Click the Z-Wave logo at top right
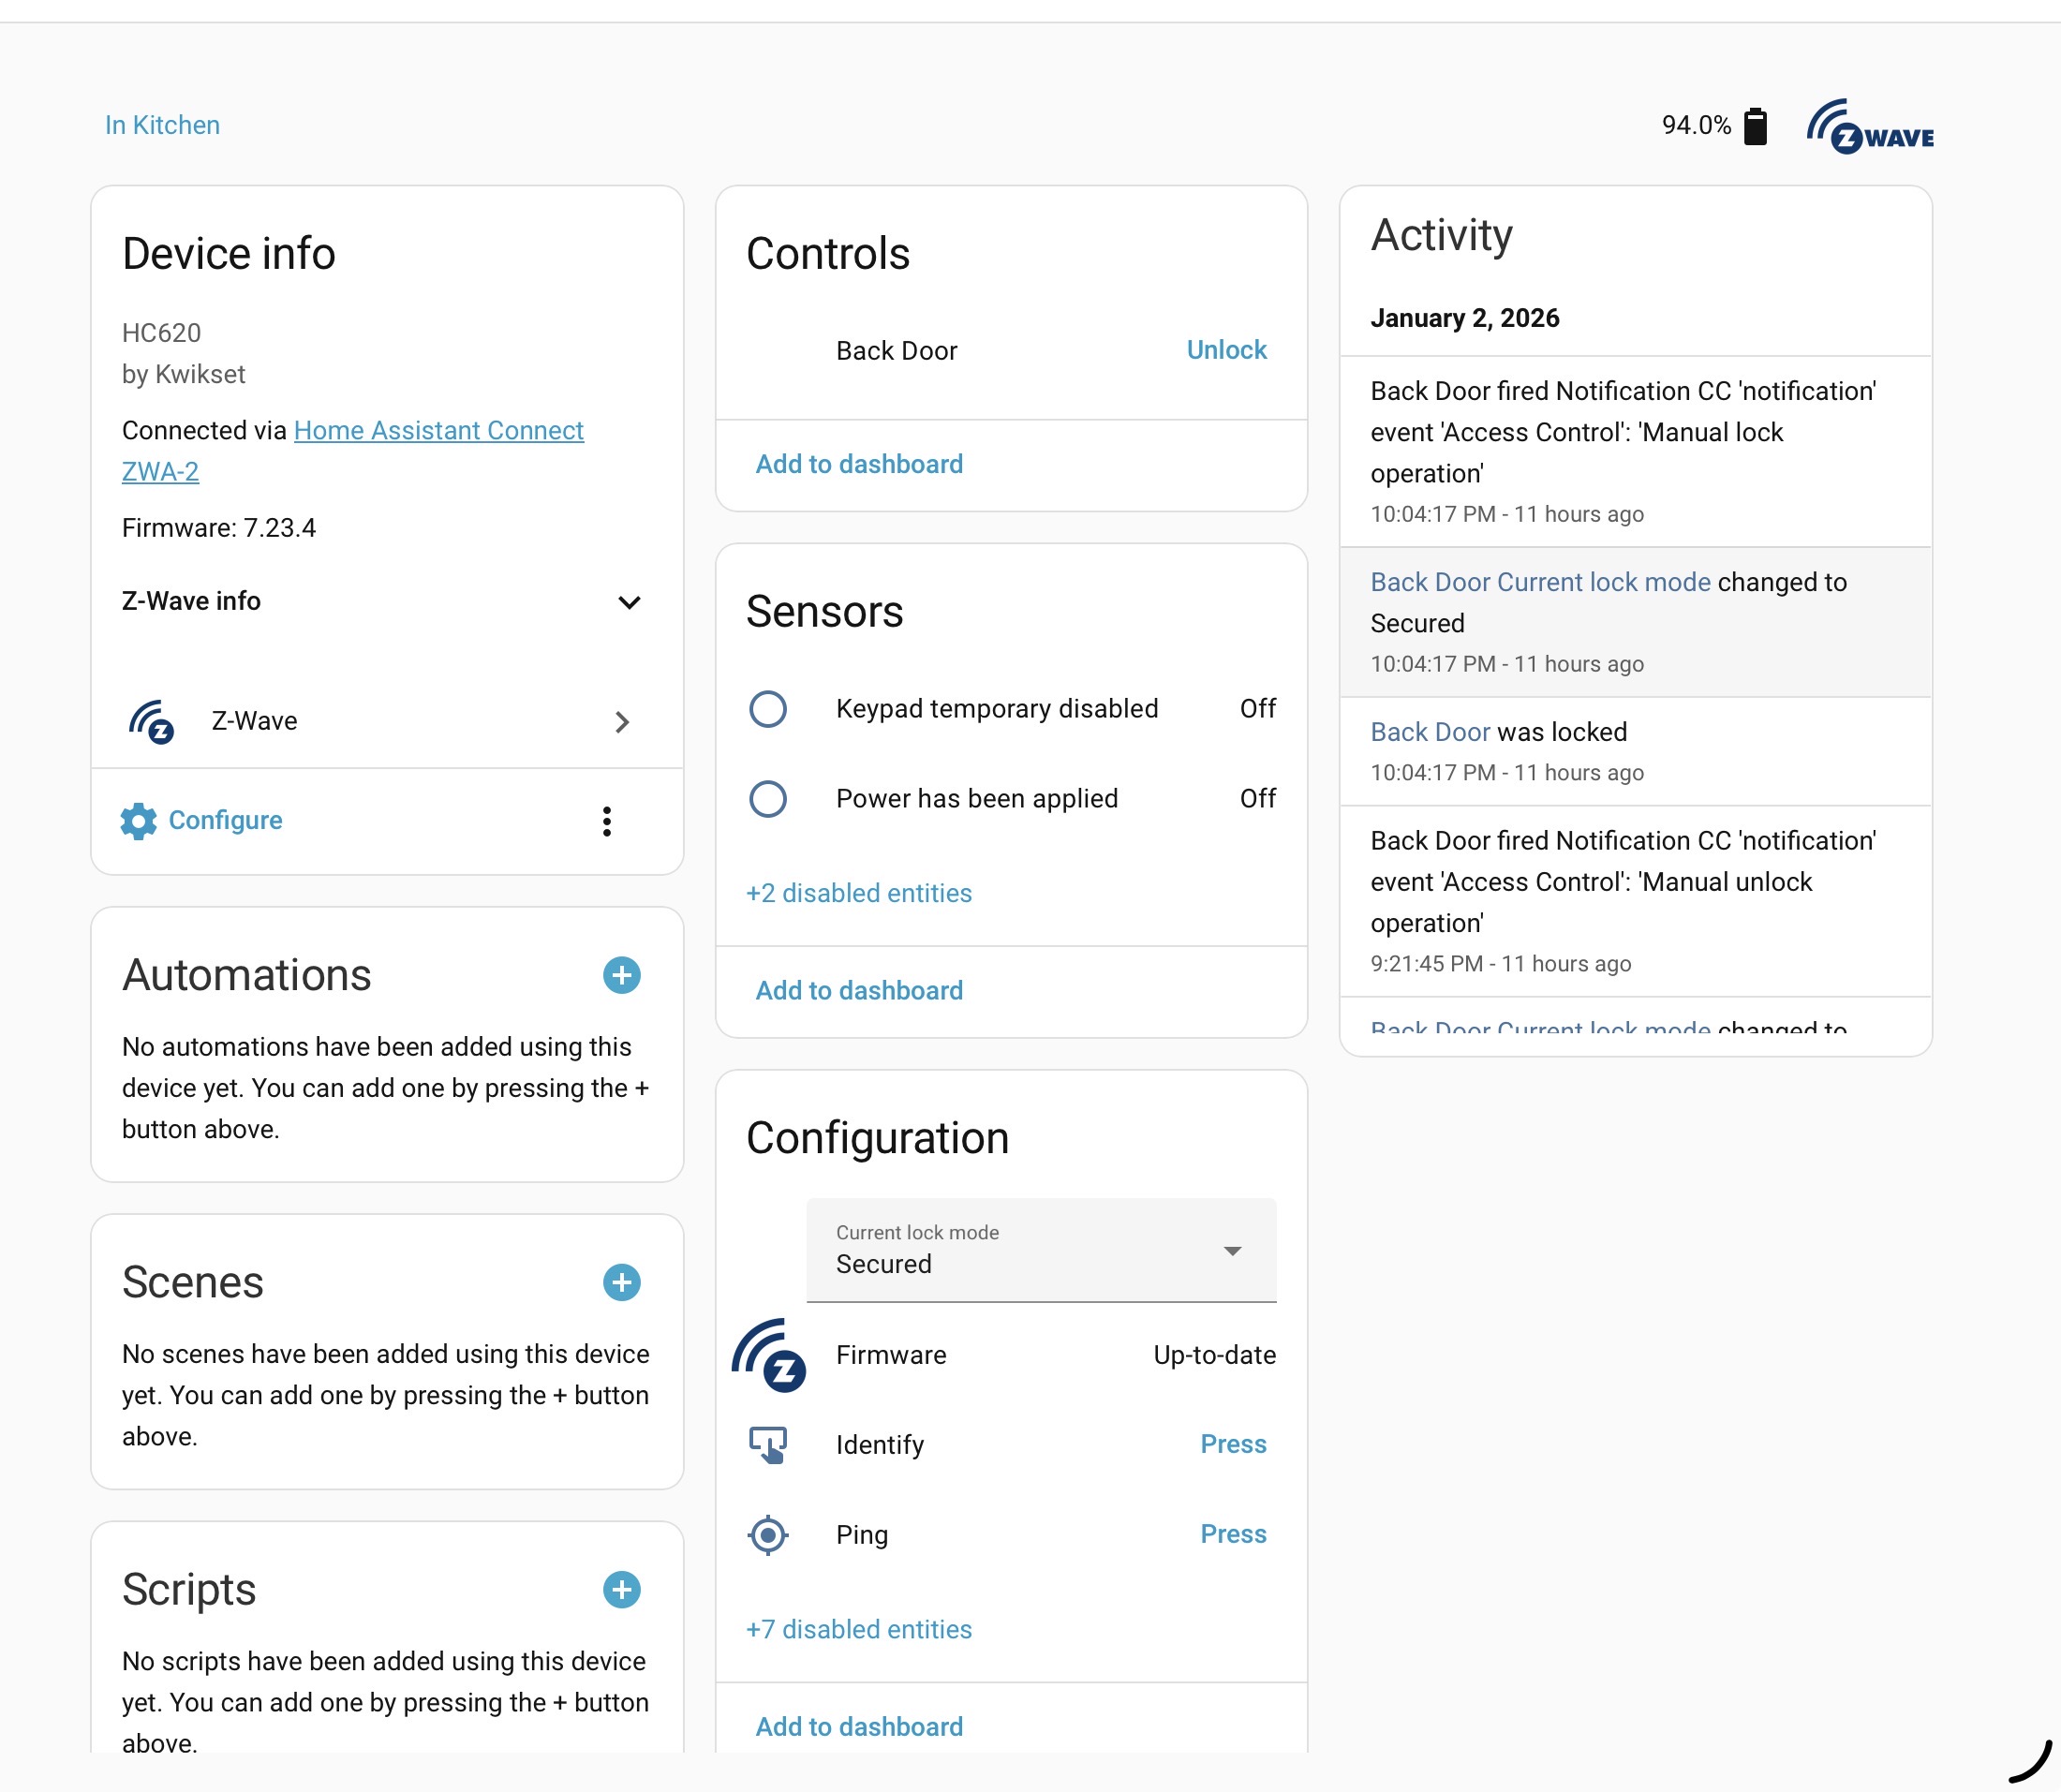Image resolution: width=2061 pixels, height=1792 pixels. click(1869, 127)
